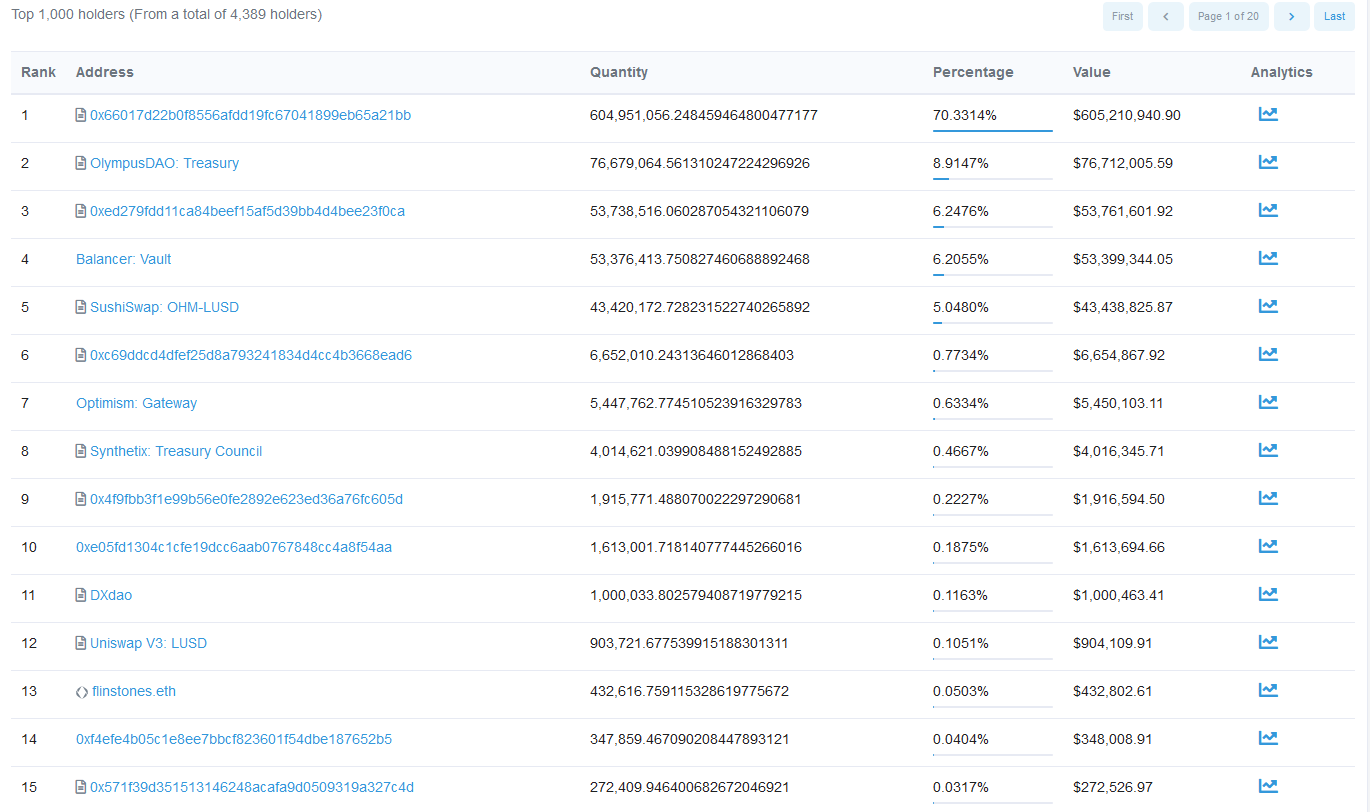
Task: Click the First page button
Action: tap(1122, 16)
